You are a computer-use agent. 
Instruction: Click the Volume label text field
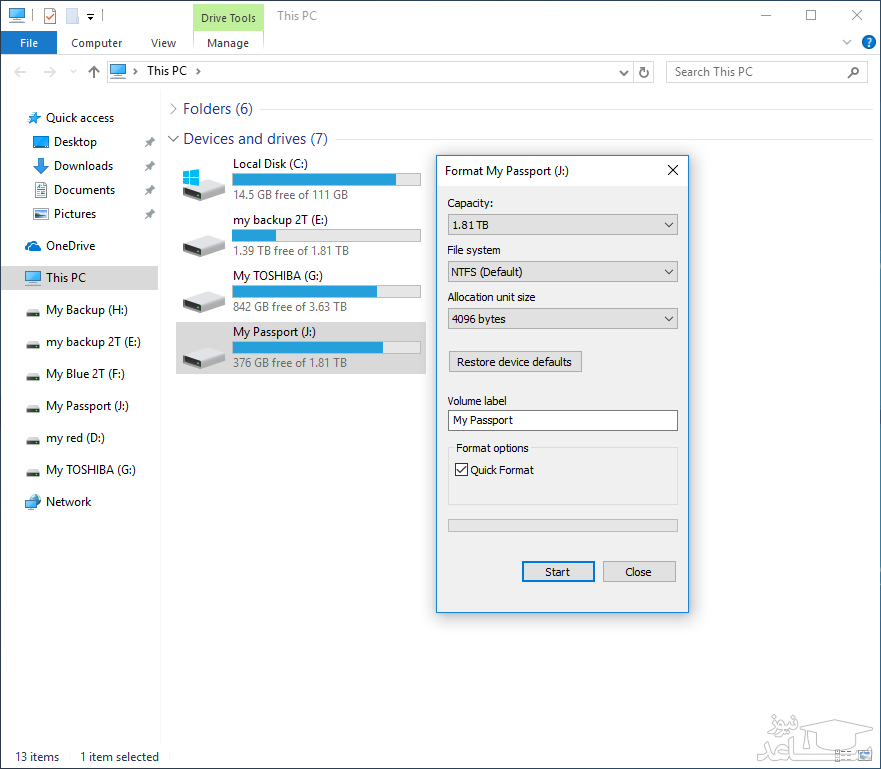pyautogui.click(x=562, y=421)
